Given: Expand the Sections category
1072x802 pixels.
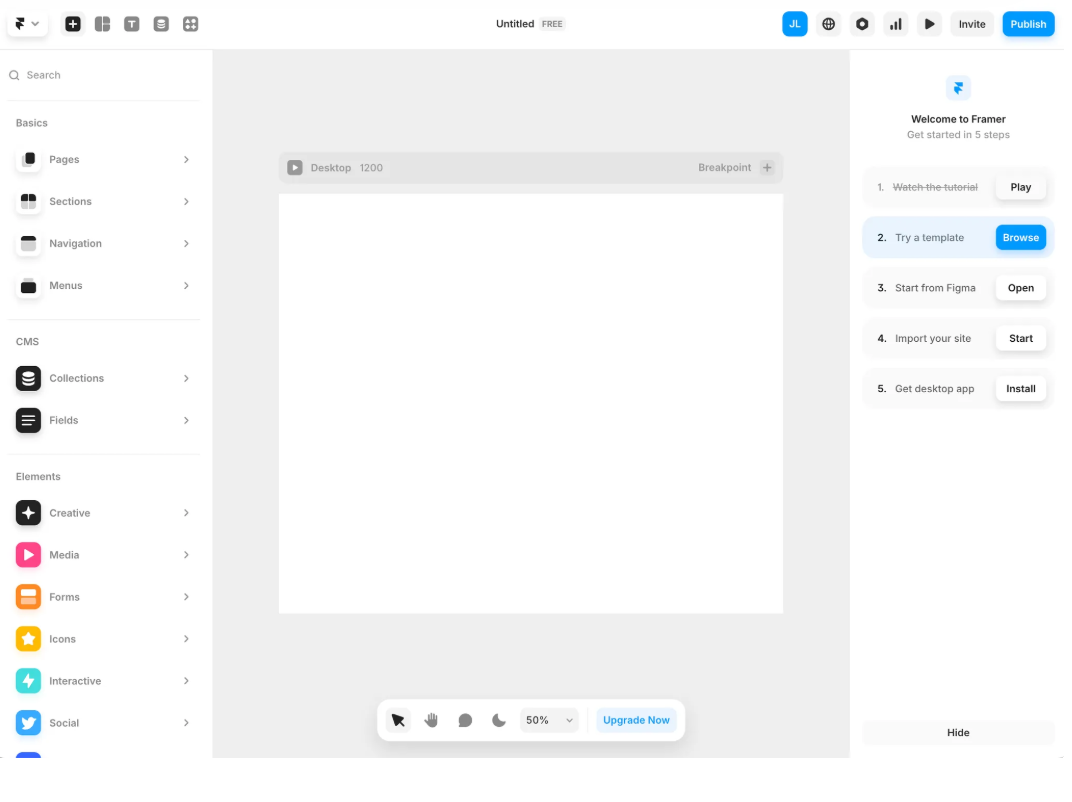Looking at the screenshot, I should (104, 202).
